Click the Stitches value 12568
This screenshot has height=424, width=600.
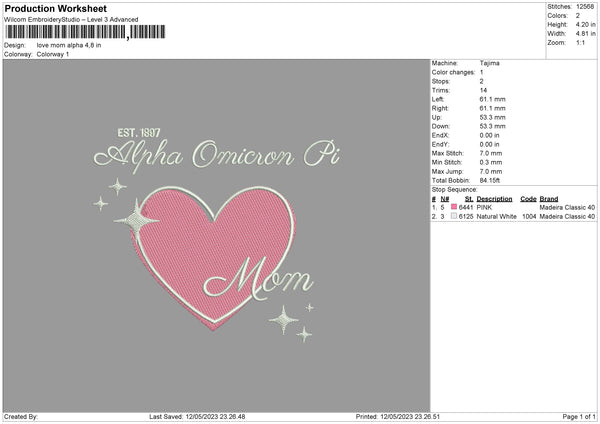click(x=585, y=7)
